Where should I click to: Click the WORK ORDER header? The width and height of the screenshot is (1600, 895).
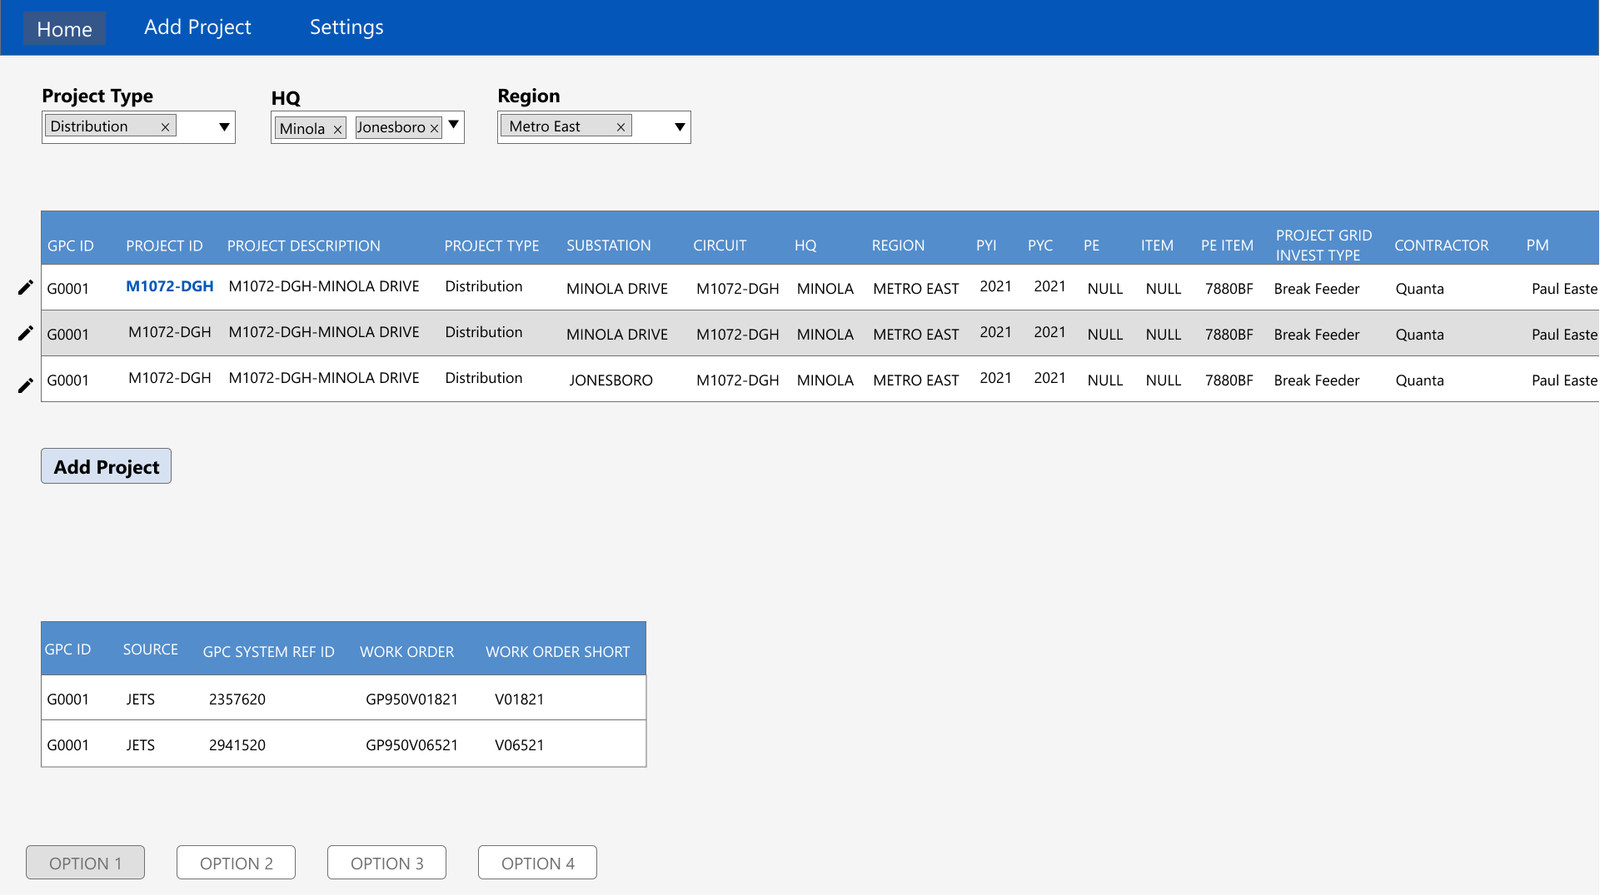click(406, 652)
